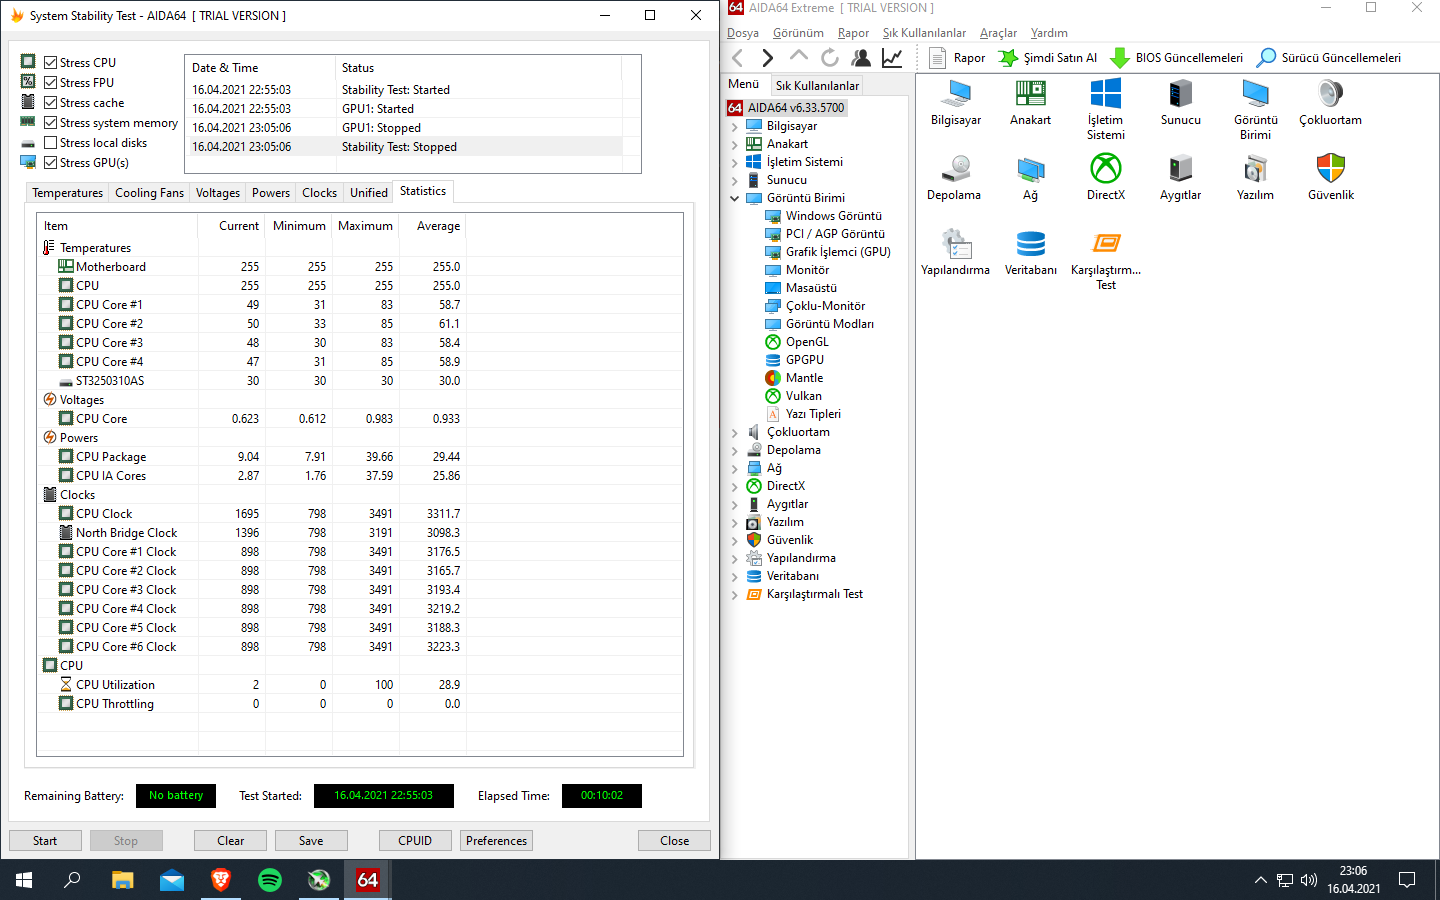Toggle the Stress cache checkbox

coord(50,102)
